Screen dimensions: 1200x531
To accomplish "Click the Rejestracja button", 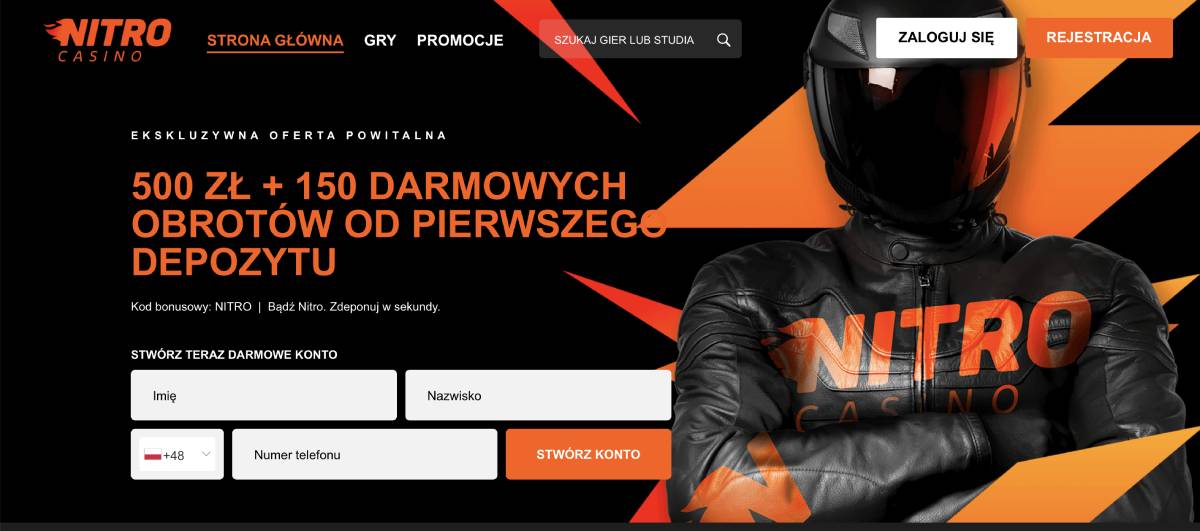I will point(1099,38).
